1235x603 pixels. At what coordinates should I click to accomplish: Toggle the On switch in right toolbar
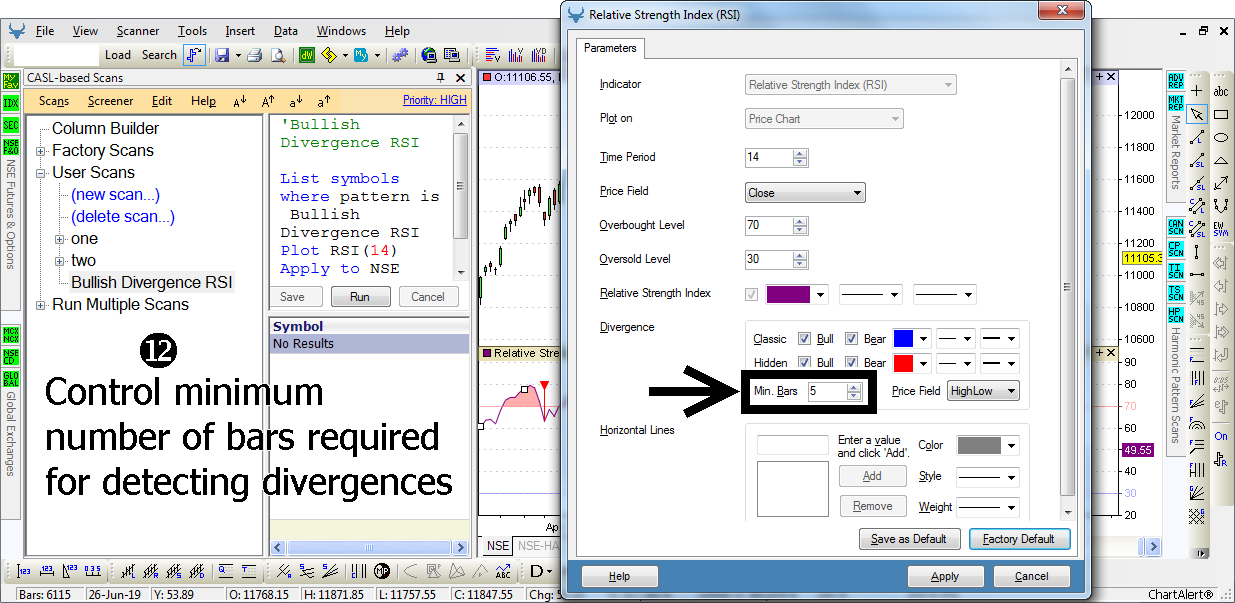[1221, 436]
